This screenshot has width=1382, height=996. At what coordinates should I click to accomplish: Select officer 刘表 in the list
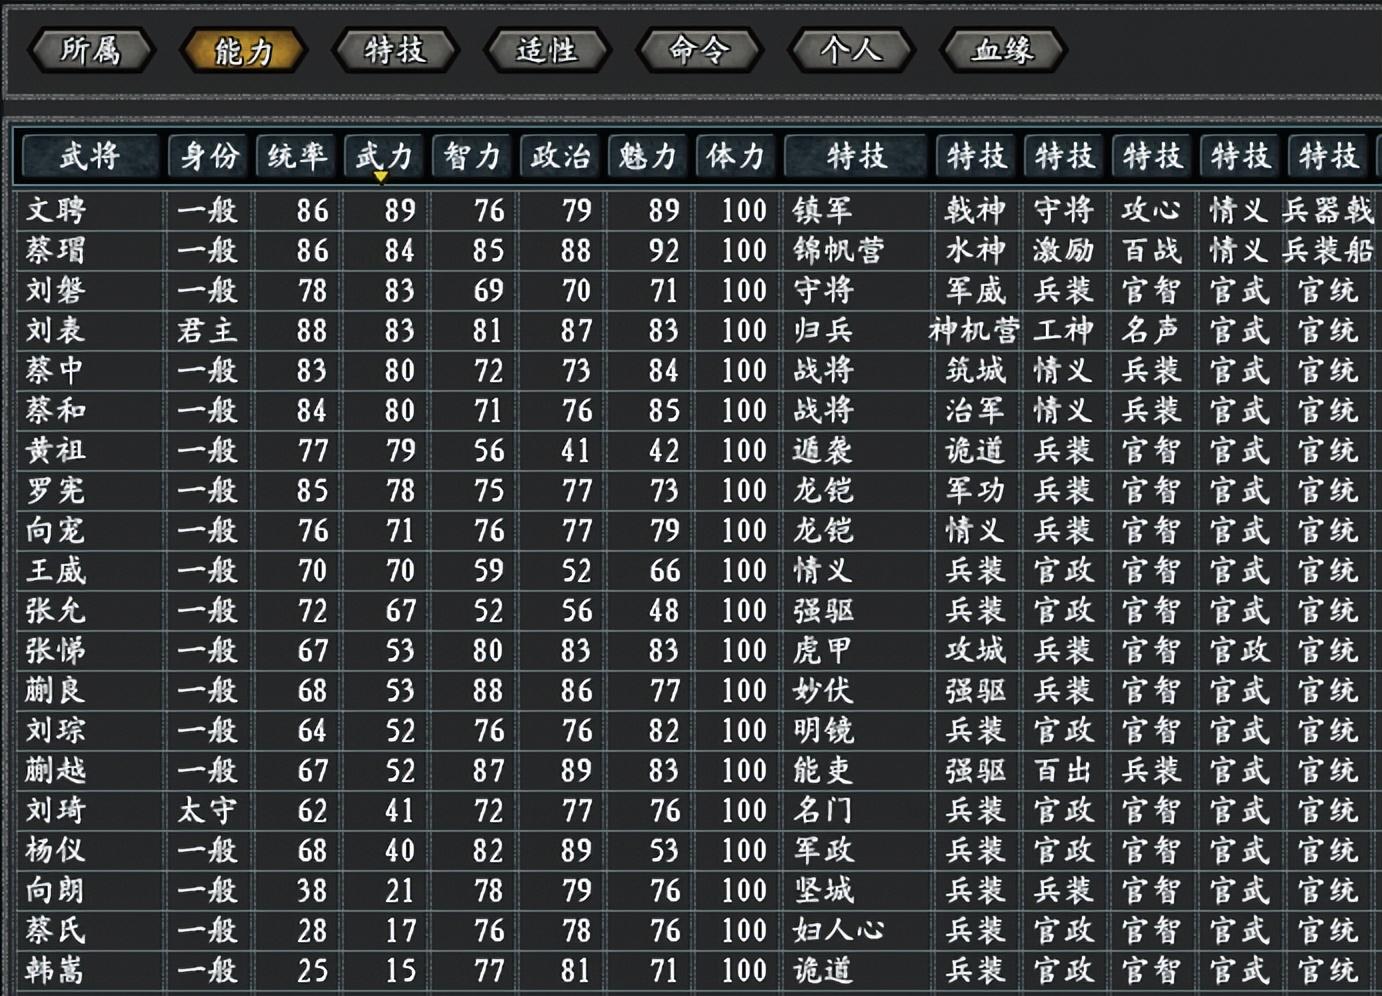(56, 331)
